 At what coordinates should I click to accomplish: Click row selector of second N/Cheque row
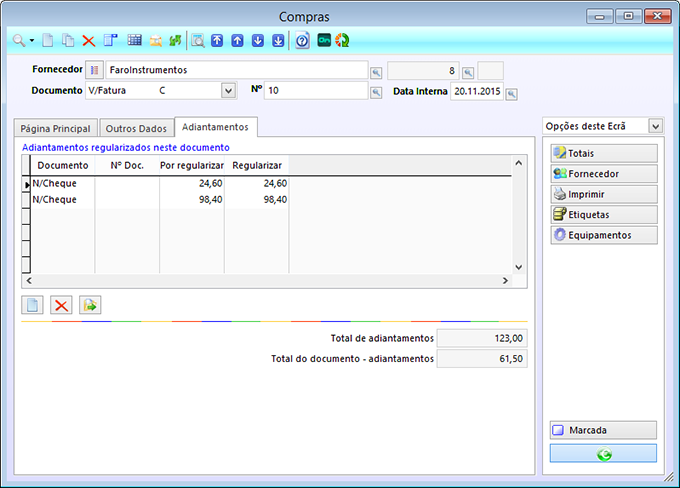coord(26,200)
